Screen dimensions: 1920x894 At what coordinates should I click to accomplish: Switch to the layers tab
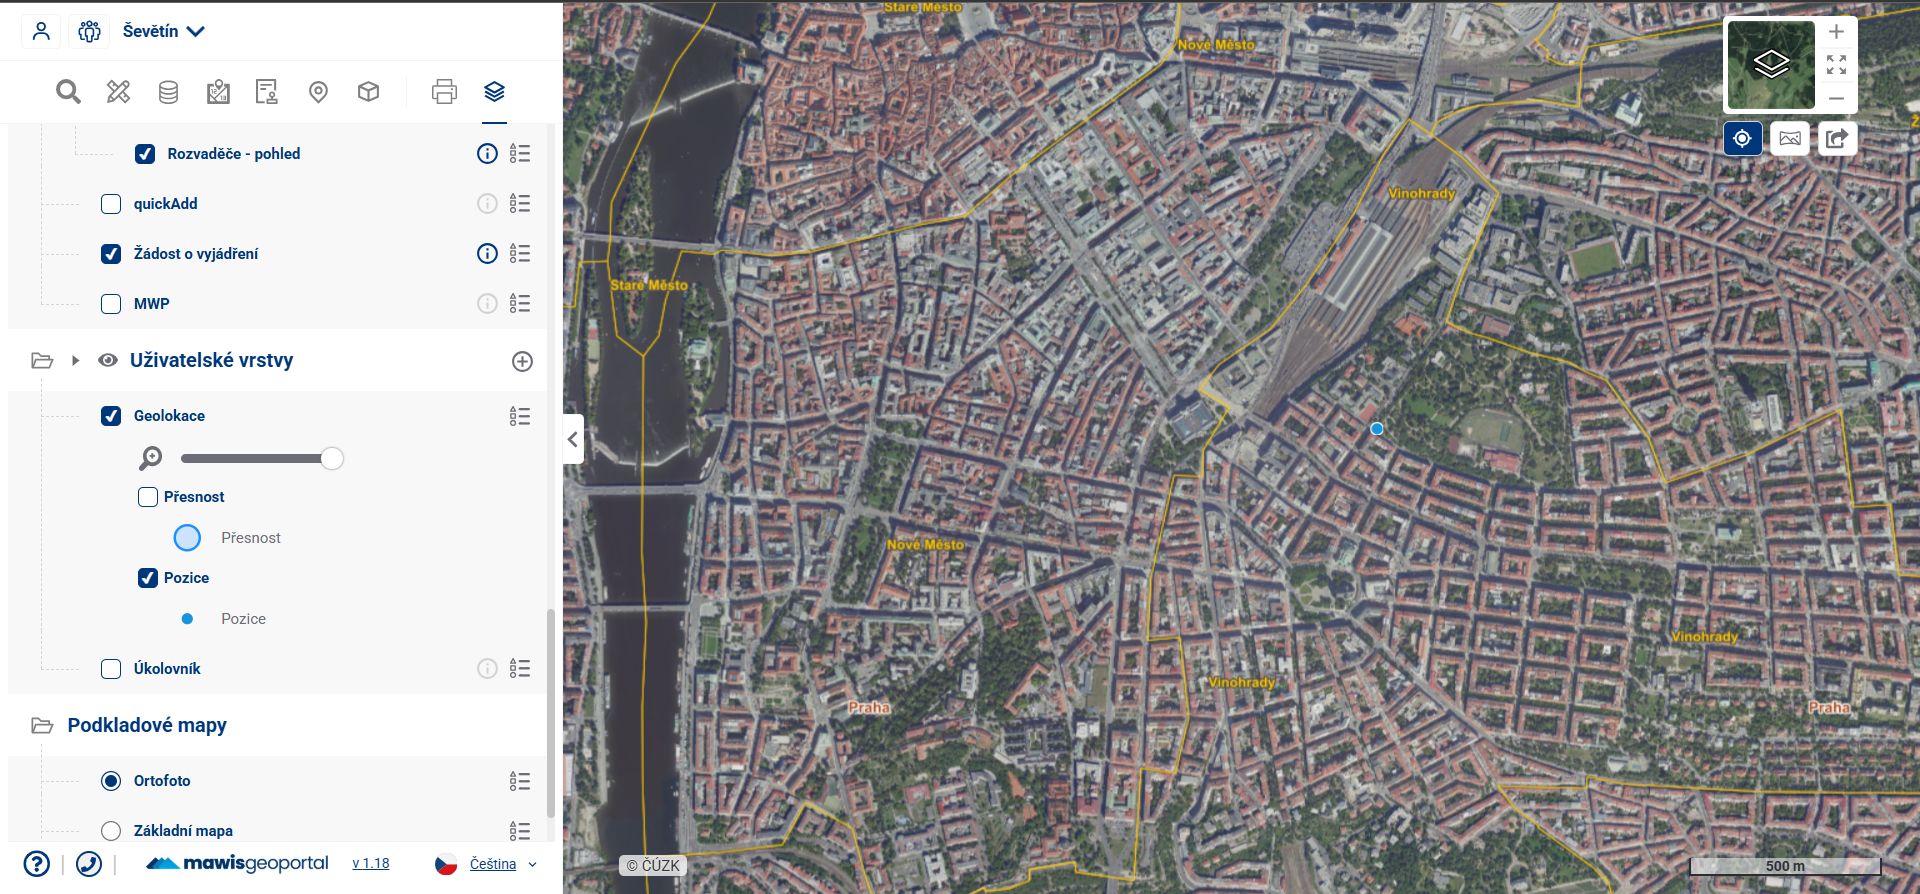click(x=494, y=92)
